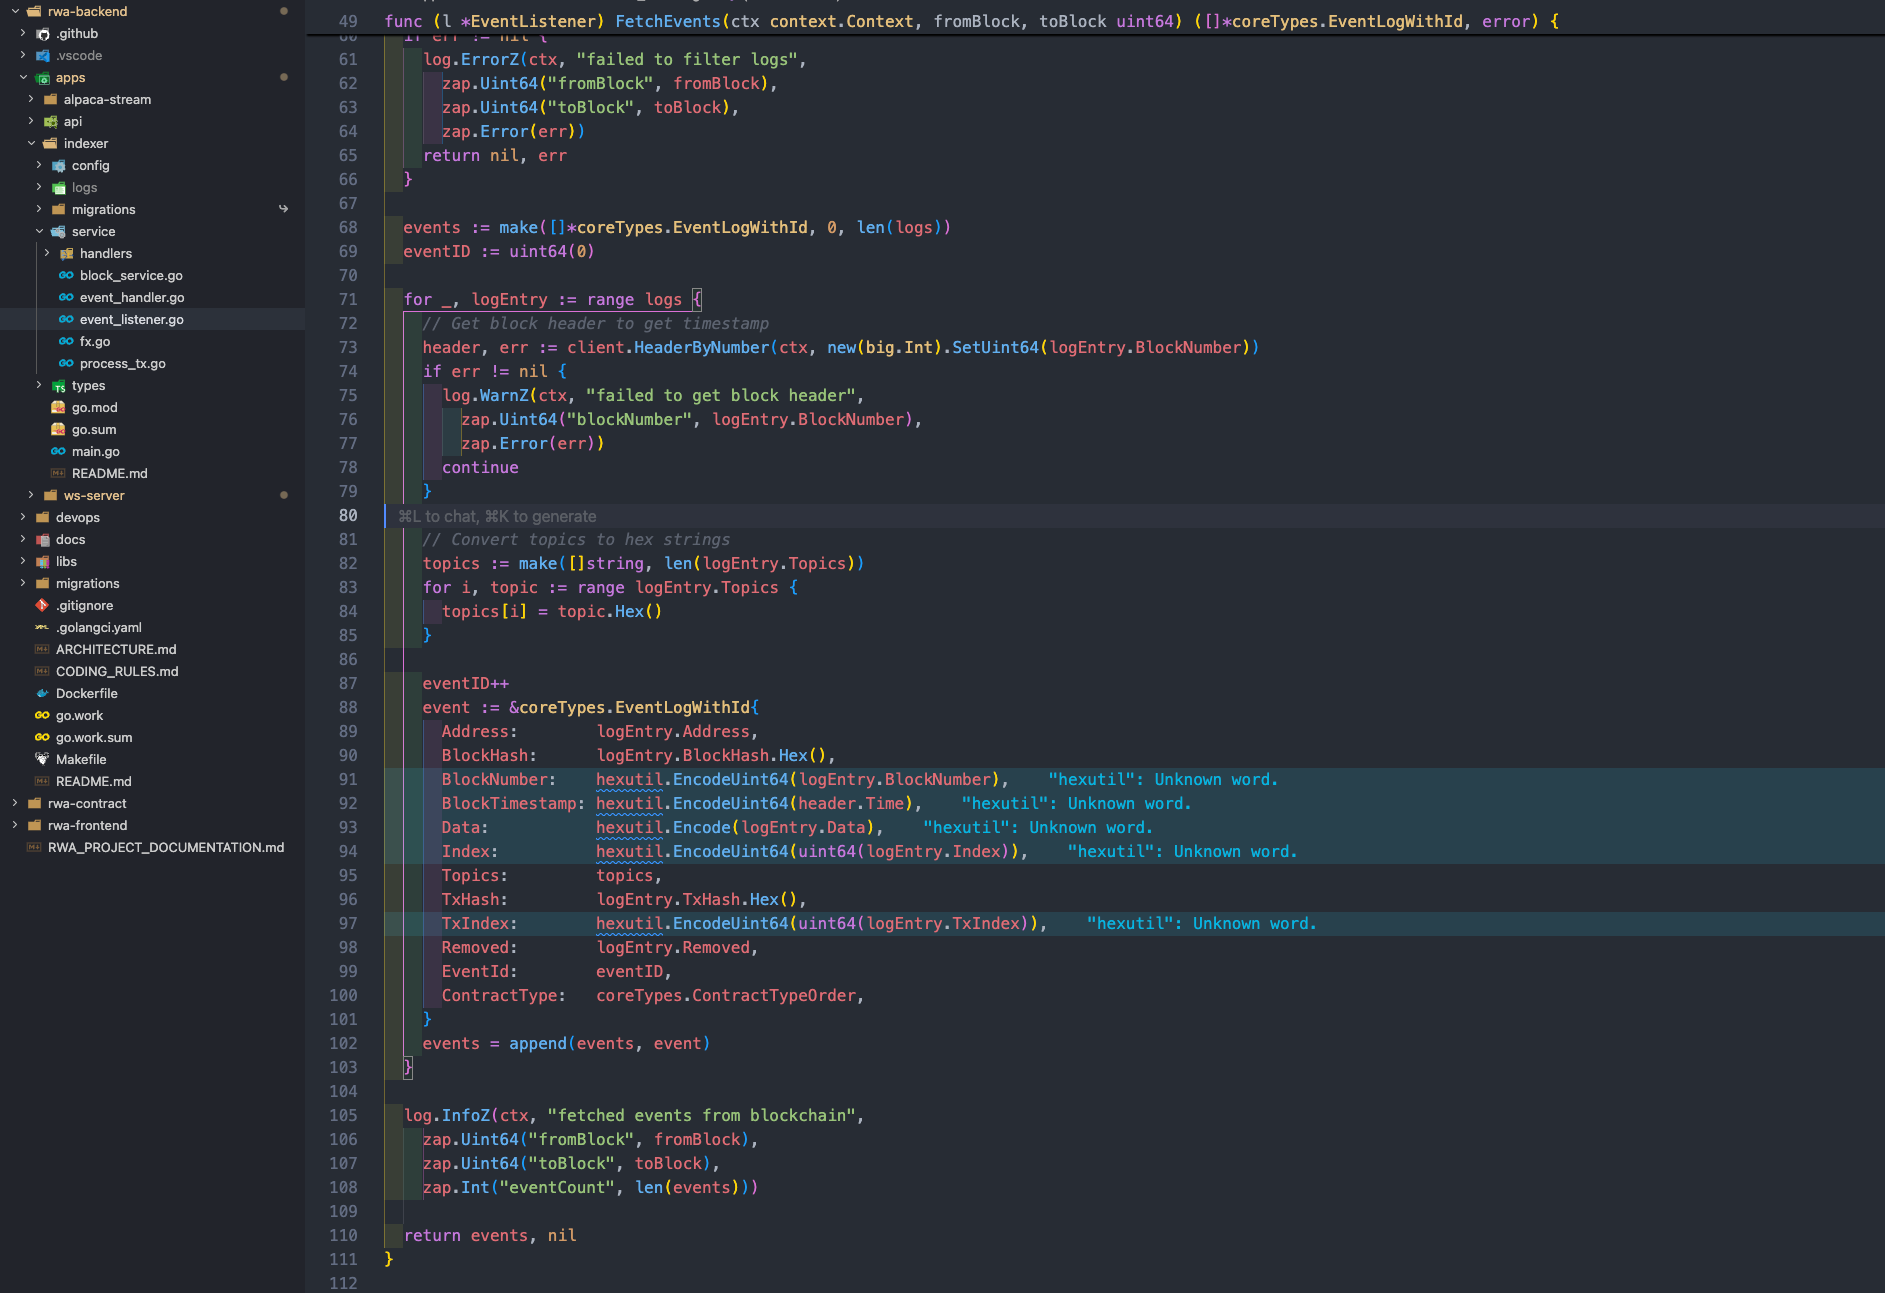Select RWA_PROJECT_DOCUMENTATION.md file
This screenshot has height=1293, width=1885.
[166, 847]
